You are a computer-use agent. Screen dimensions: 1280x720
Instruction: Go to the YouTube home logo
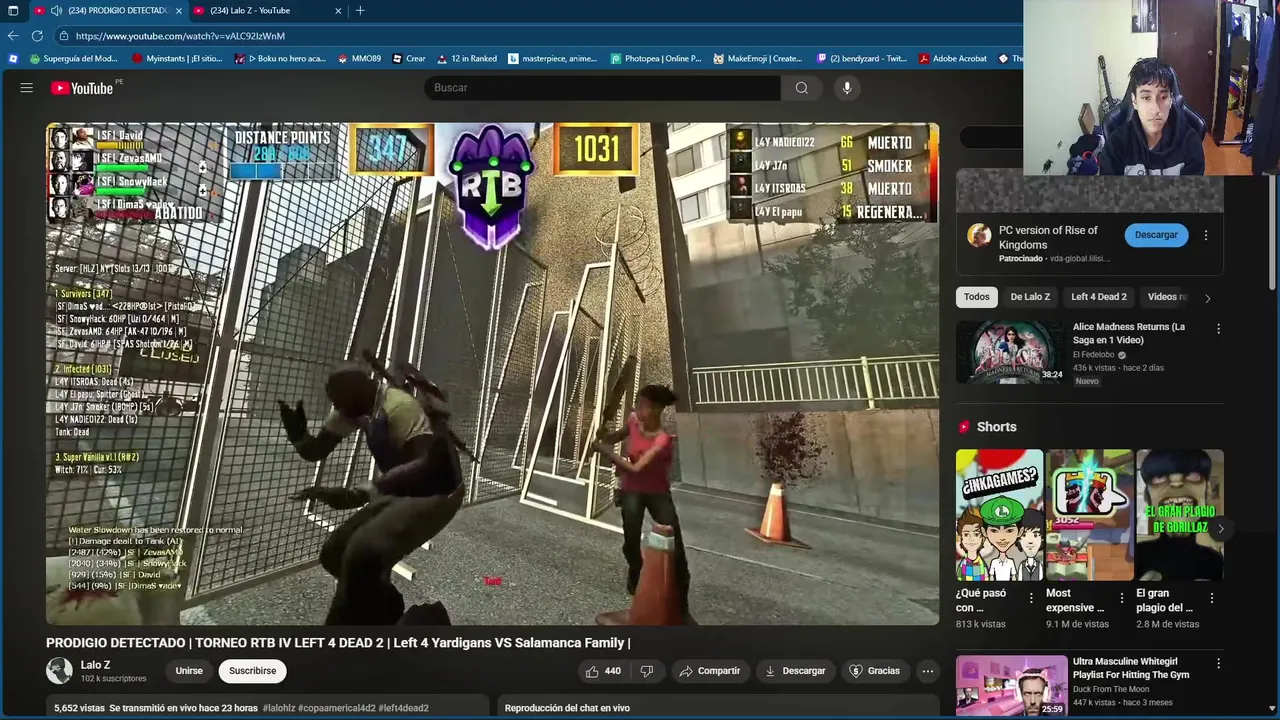82,88
